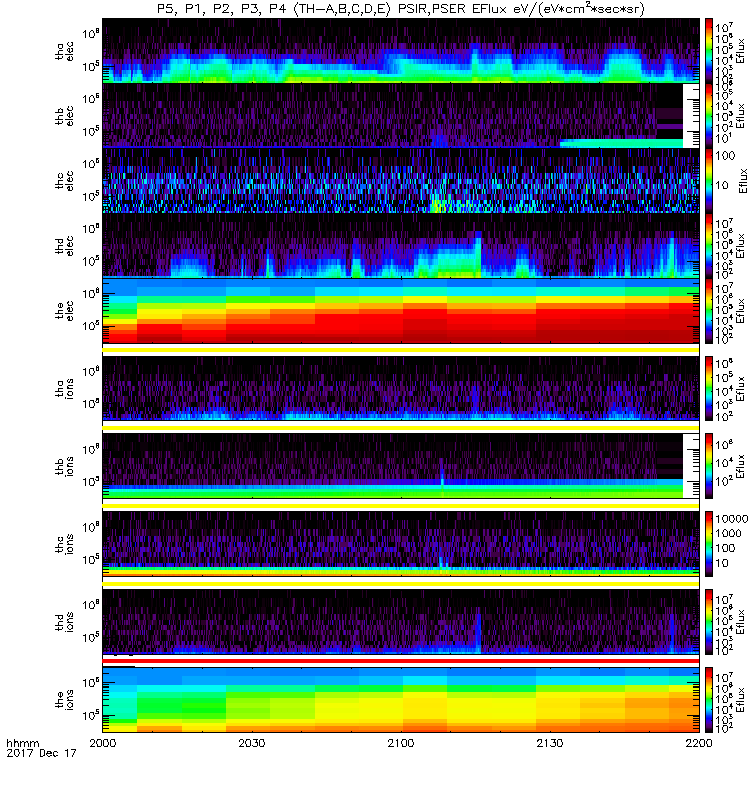750x800 pixels.
Task: Click the '1000' tick on thc ions colorbar
Action: click(729, 533)
